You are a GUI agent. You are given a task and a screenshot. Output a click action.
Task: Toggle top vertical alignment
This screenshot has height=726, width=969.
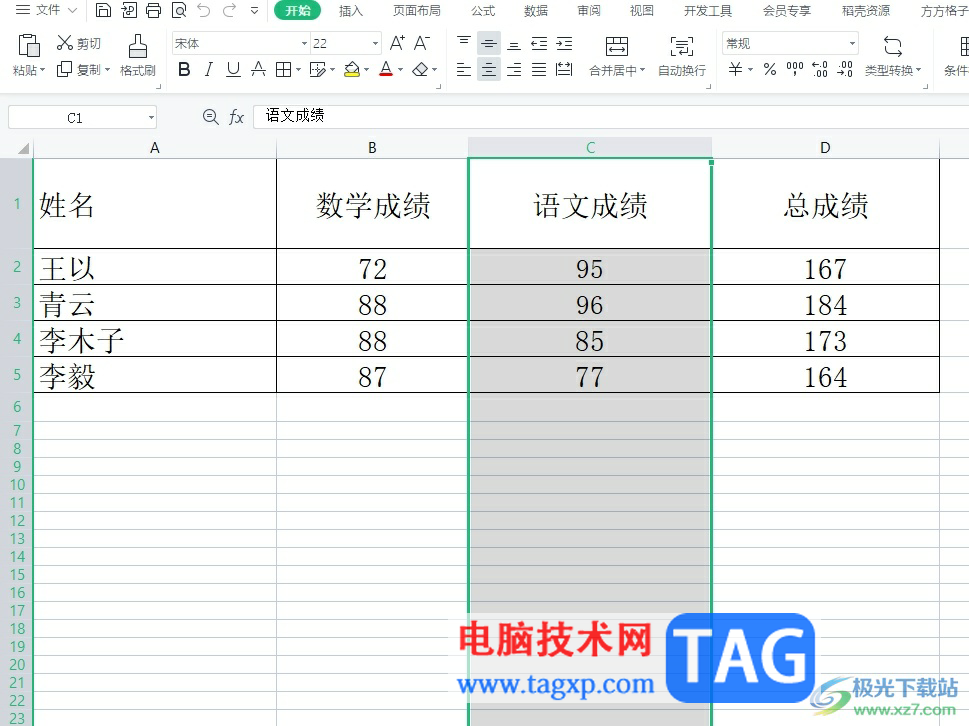pos(463,43)
